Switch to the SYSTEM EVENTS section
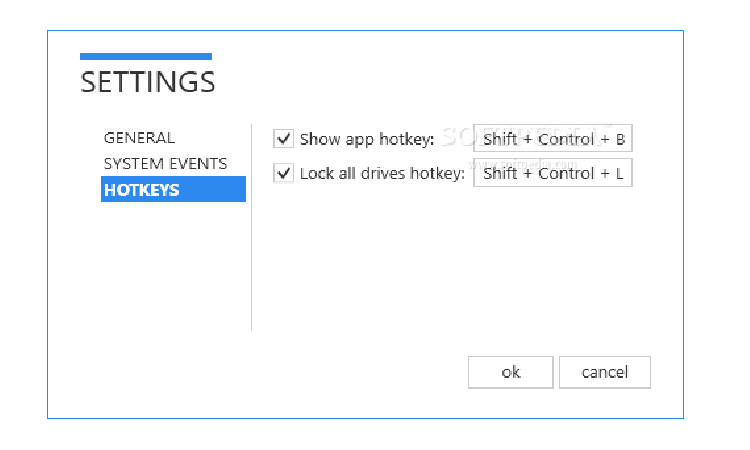The width and height of the screenshot is (750, 450). pyautogui.click(x=165, y=163)
